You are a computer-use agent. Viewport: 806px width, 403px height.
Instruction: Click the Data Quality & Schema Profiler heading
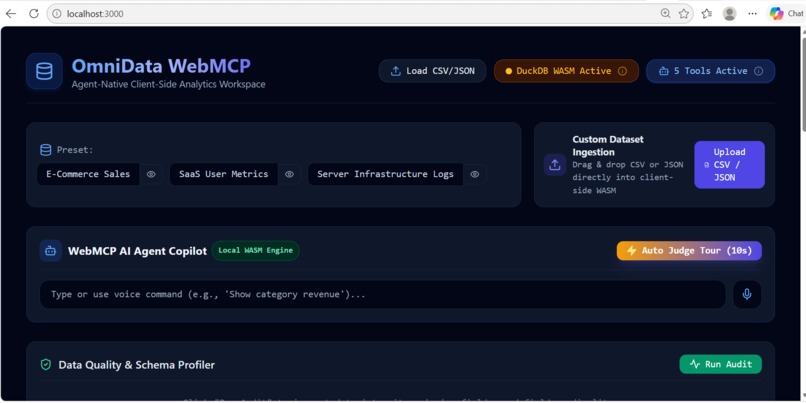click(x=137, y=365)
